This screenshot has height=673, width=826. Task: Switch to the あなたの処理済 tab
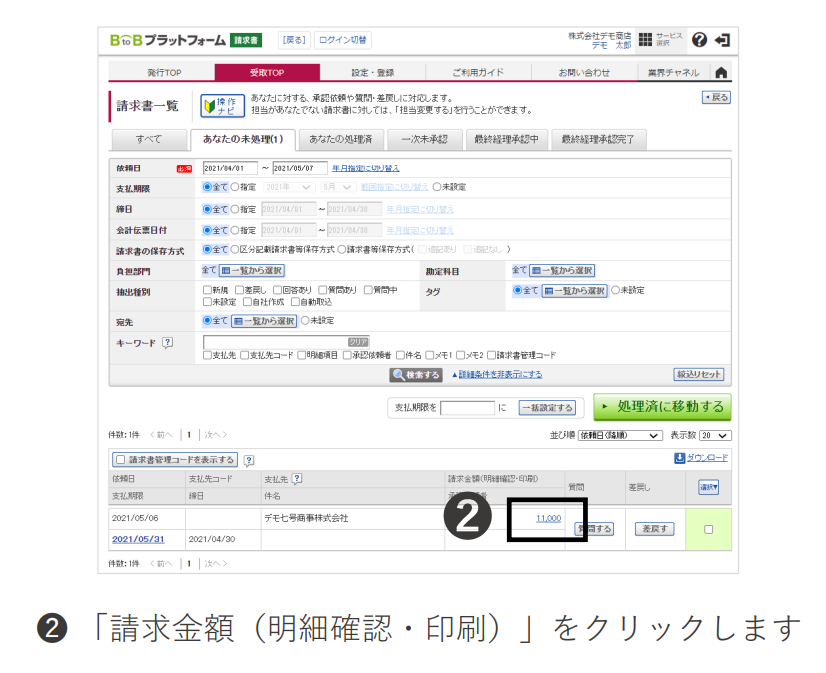[340, 139]
